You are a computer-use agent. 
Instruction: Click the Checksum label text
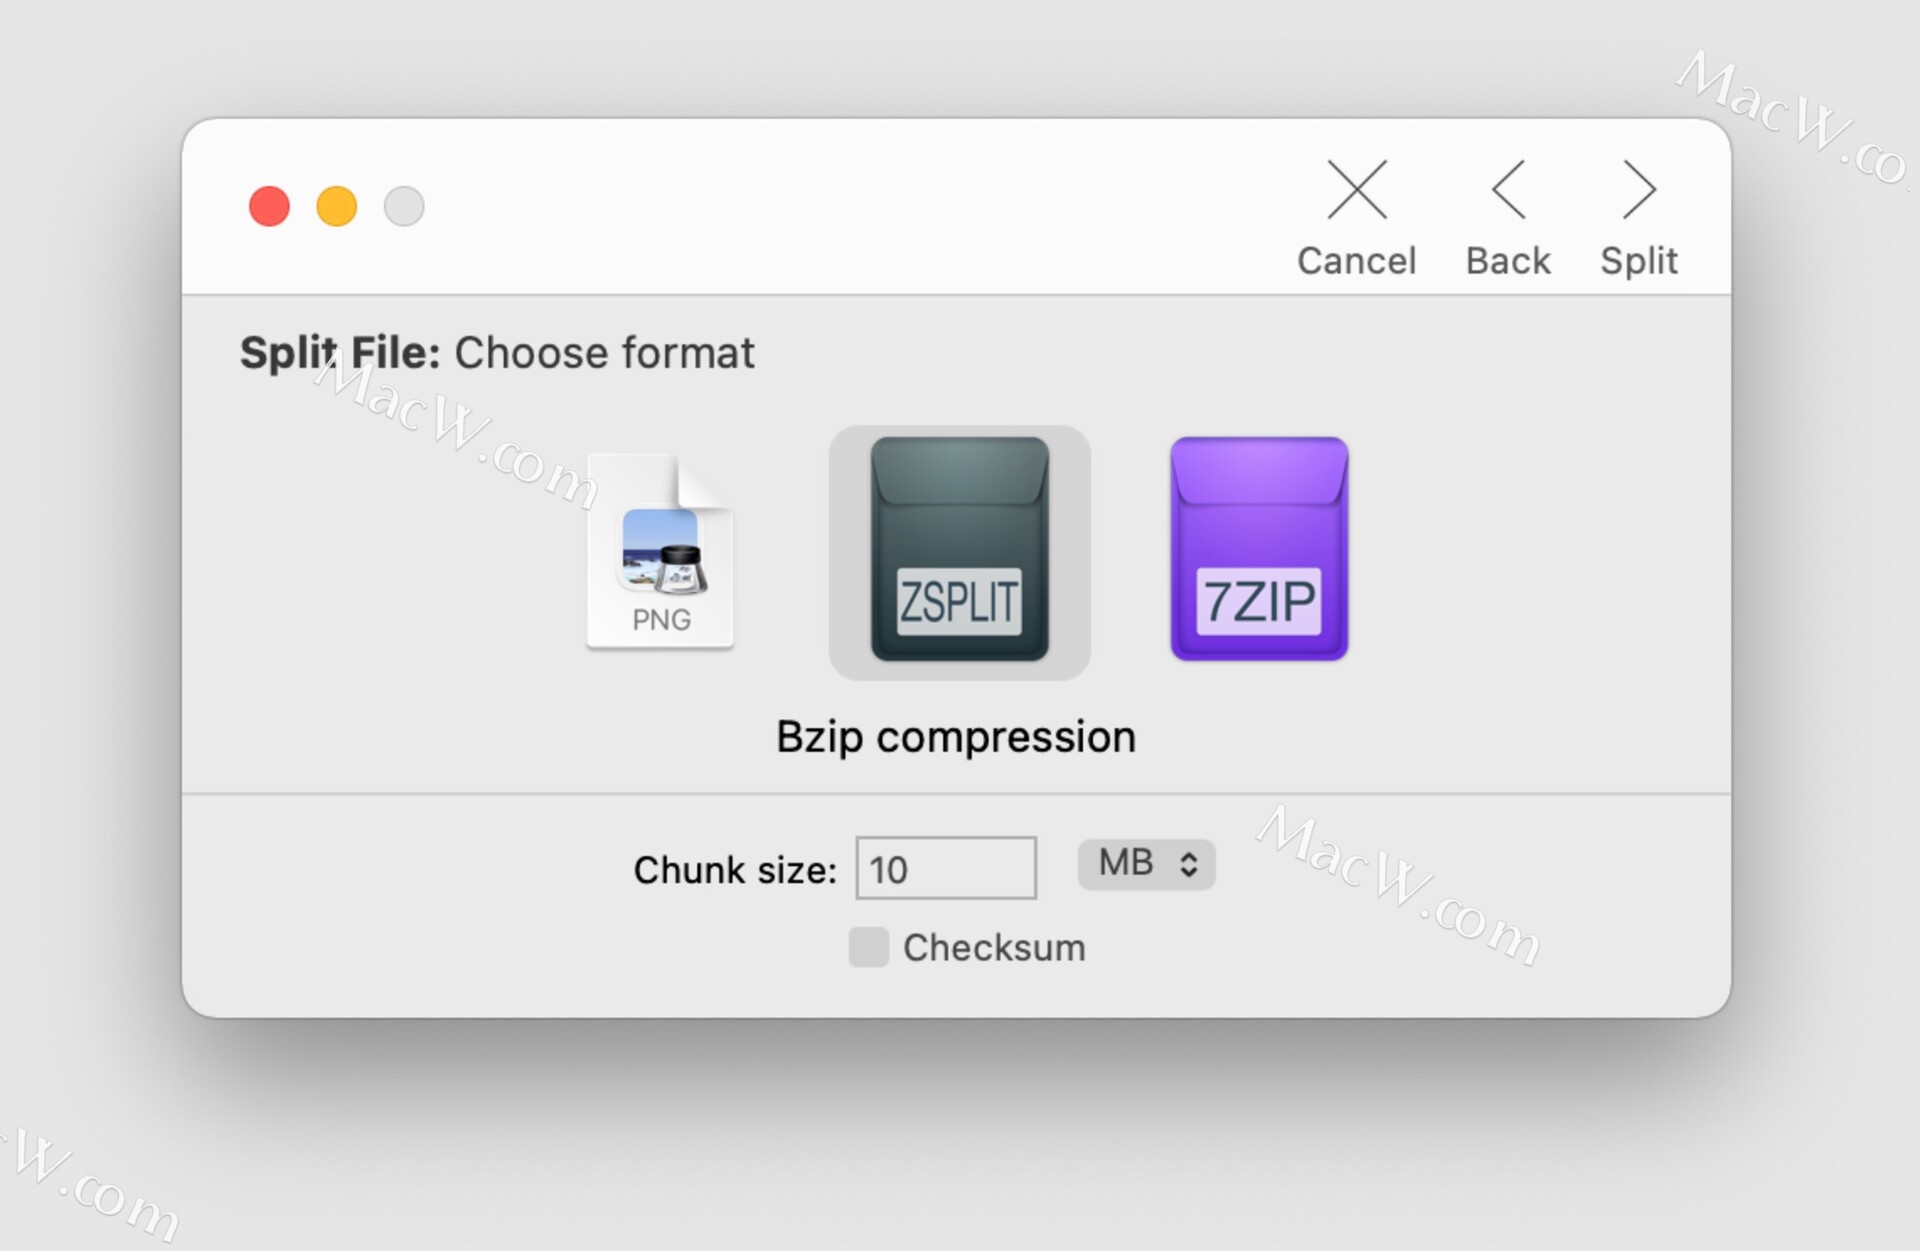tap(994, 948)
